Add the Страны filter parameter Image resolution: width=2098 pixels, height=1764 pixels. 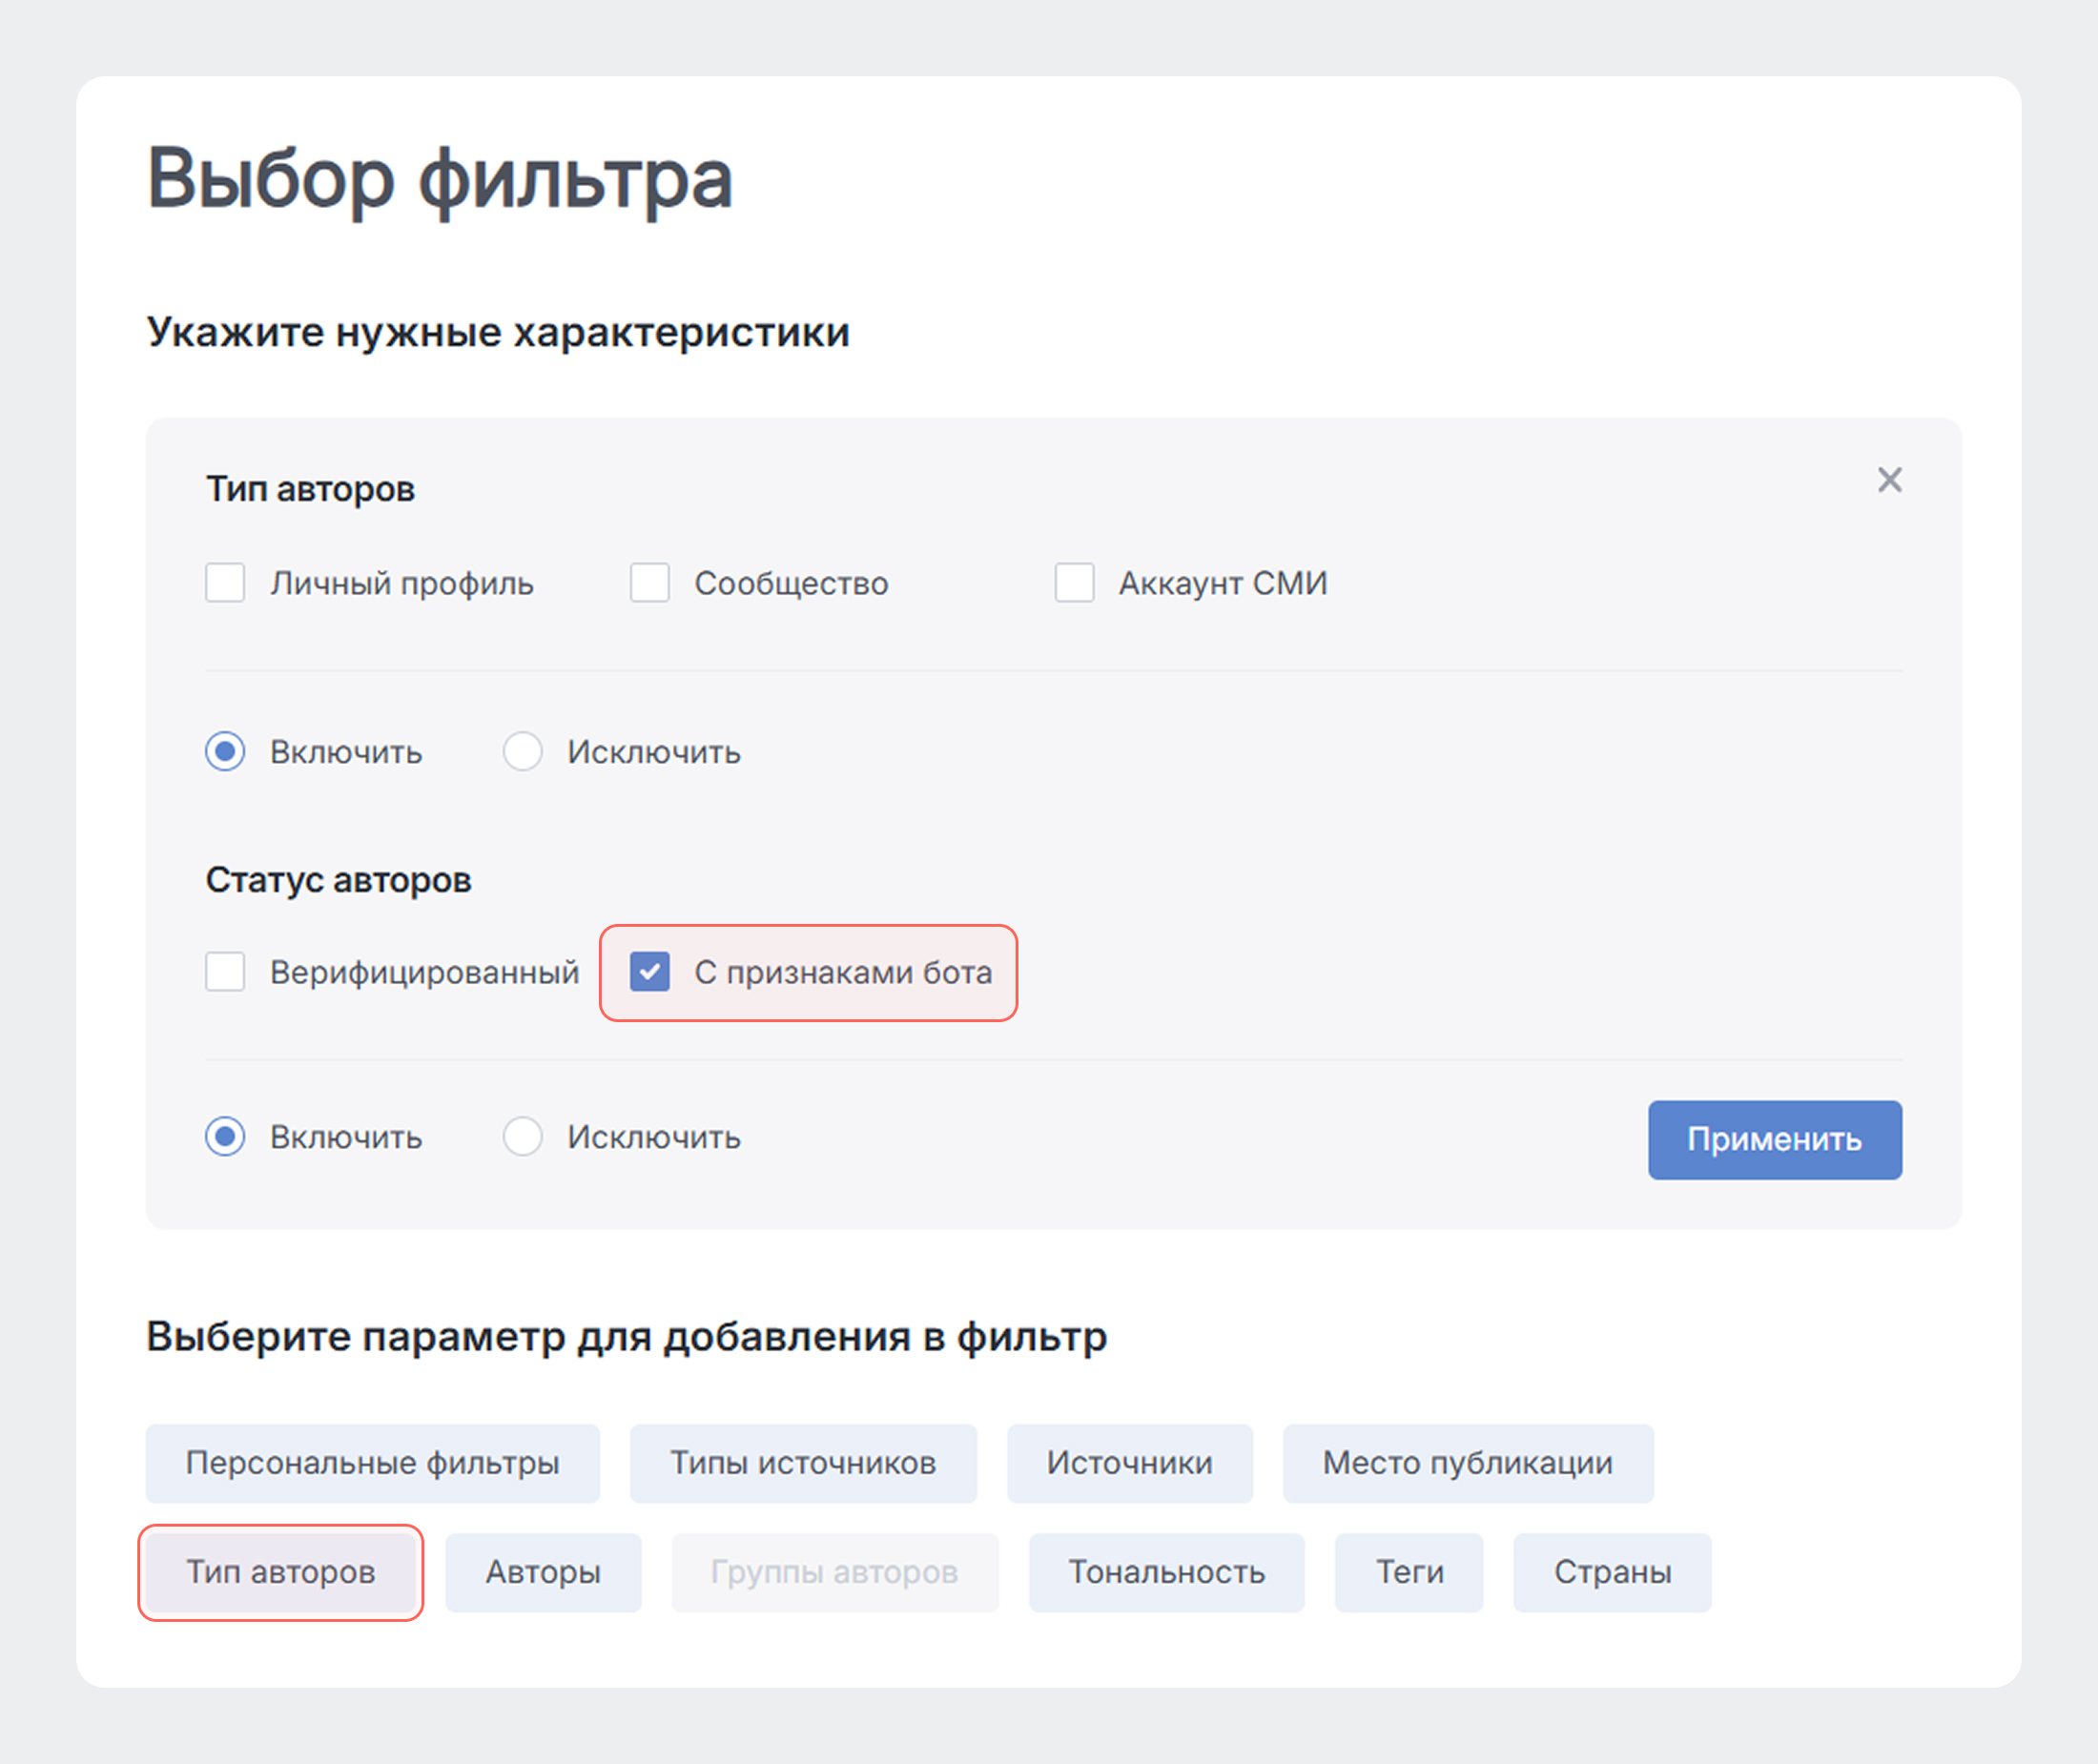coord(1611,1571)
